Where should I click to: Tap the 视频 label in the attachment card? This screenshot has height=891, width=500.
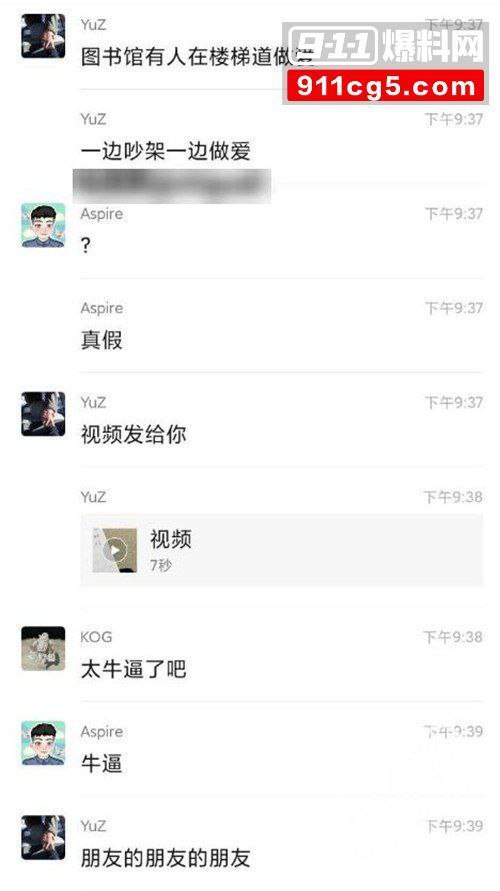[x=171, y=539]
